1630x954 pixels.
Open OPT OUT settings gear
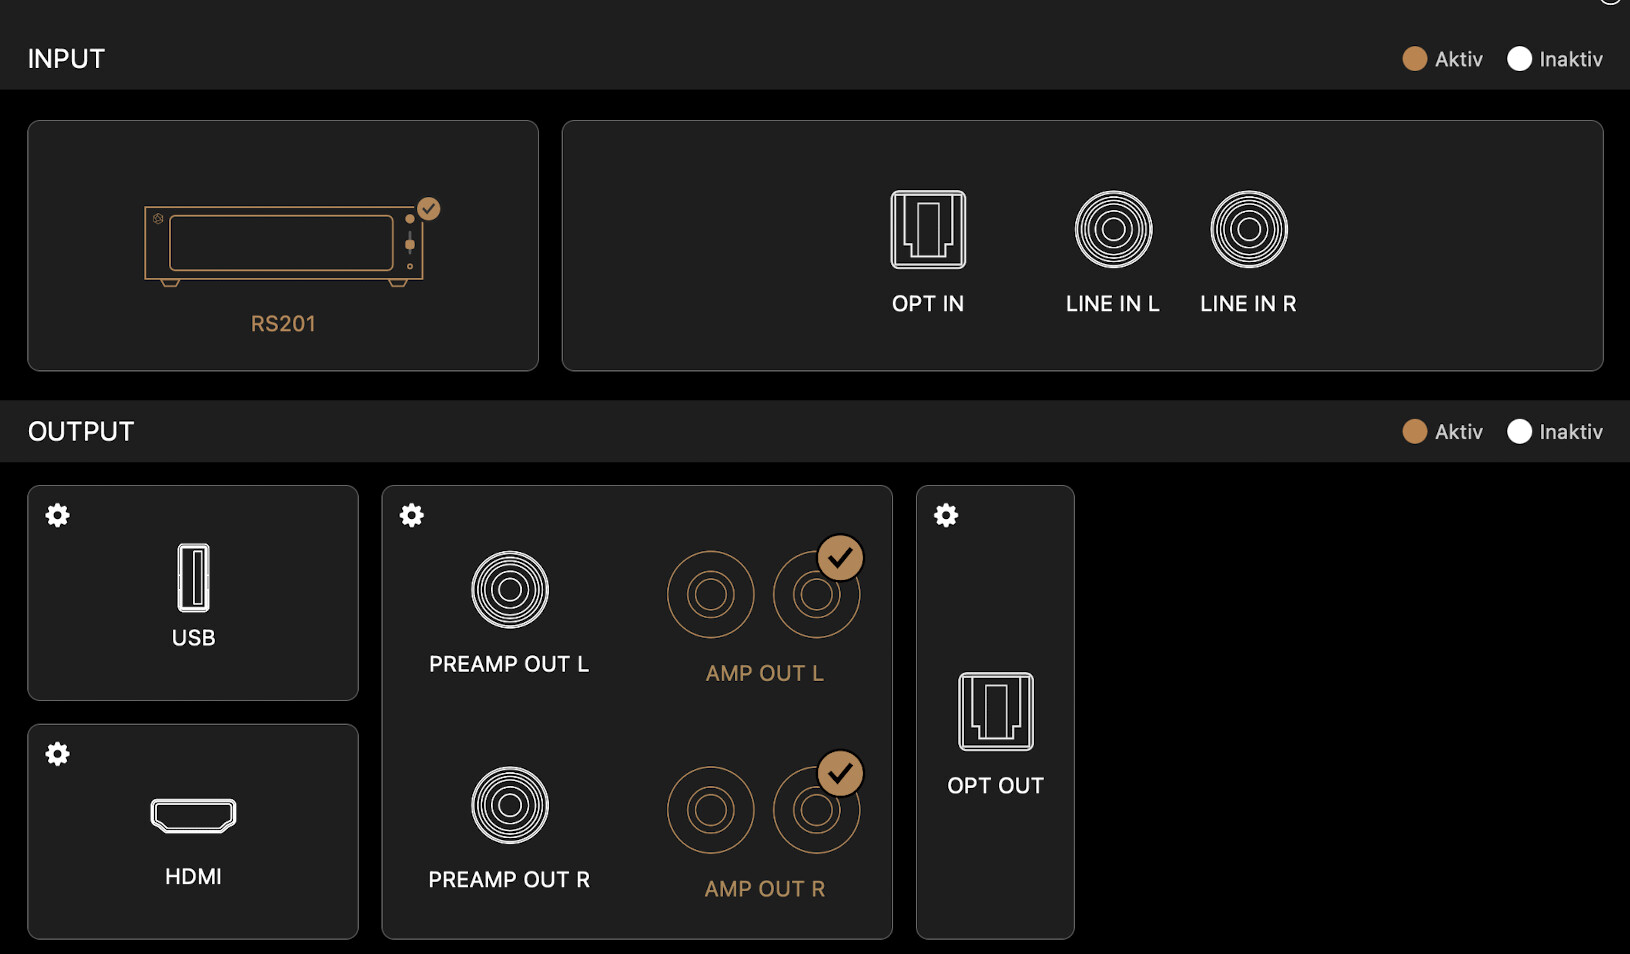(x=946, y=515)
